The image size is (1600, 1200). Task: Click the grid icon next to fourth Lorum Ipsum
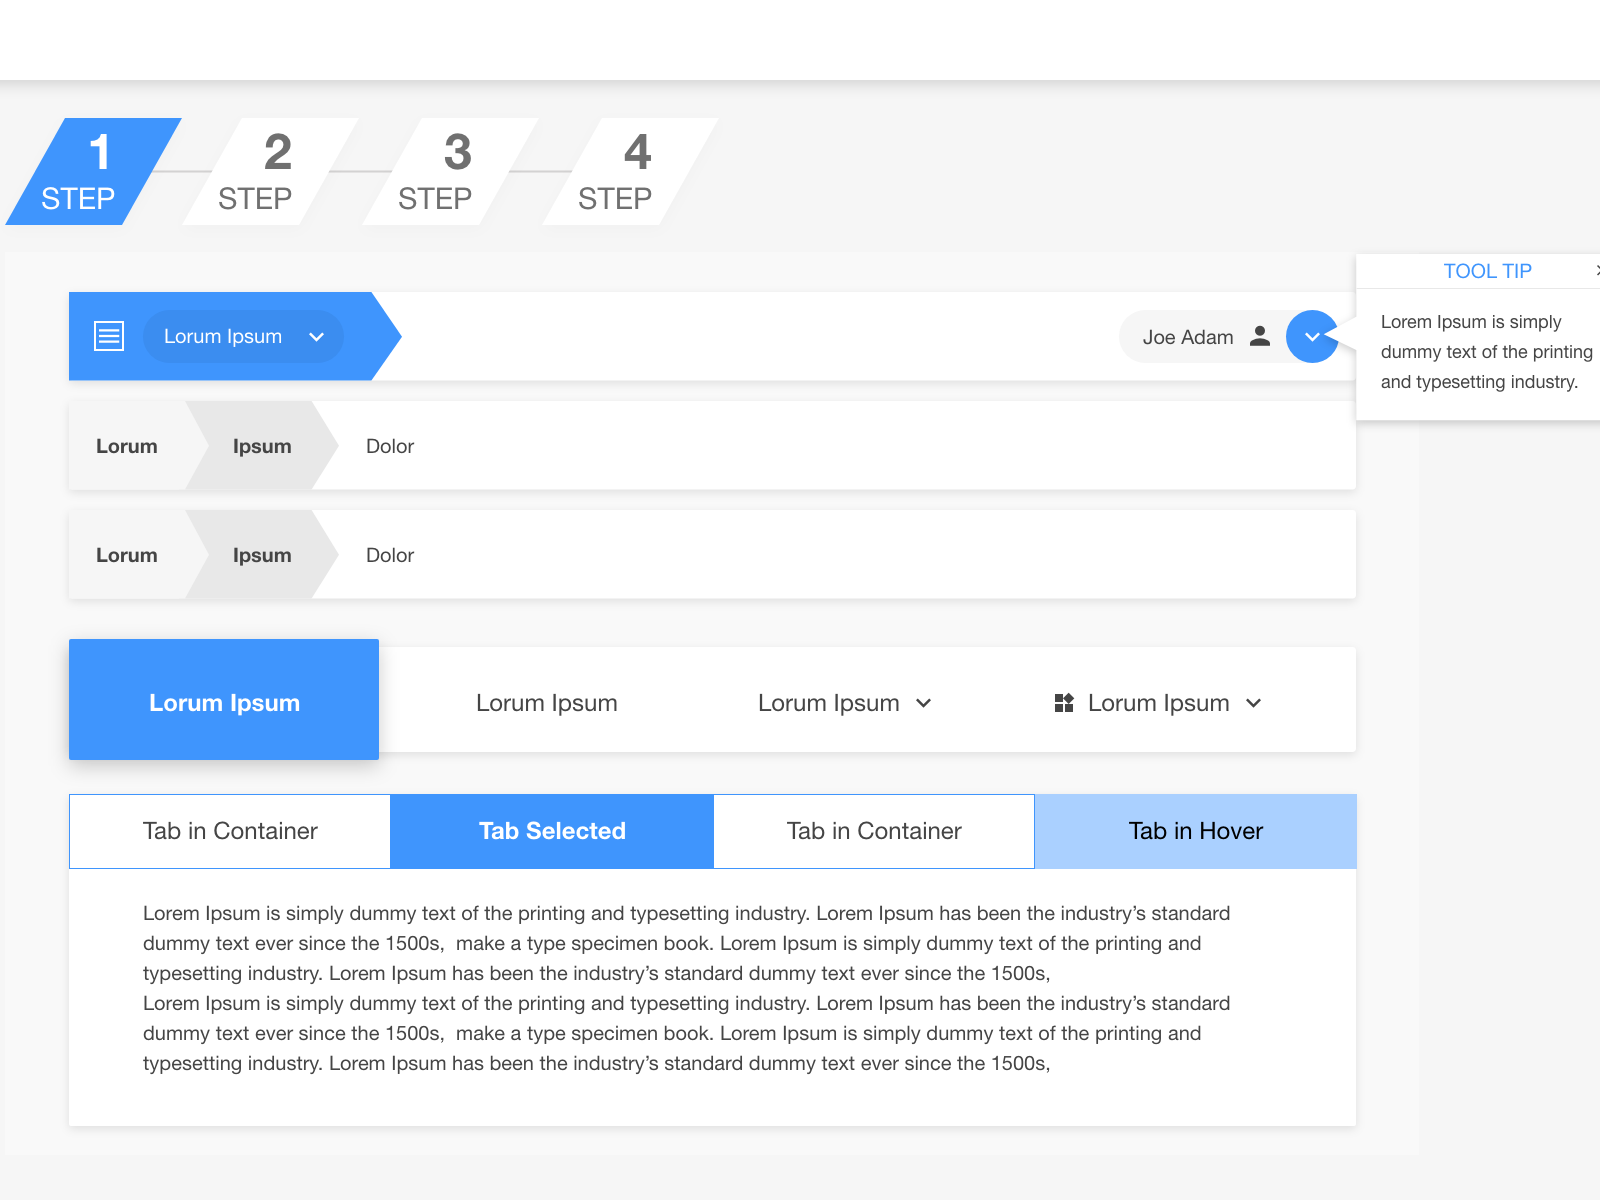tap(1063, 702)
